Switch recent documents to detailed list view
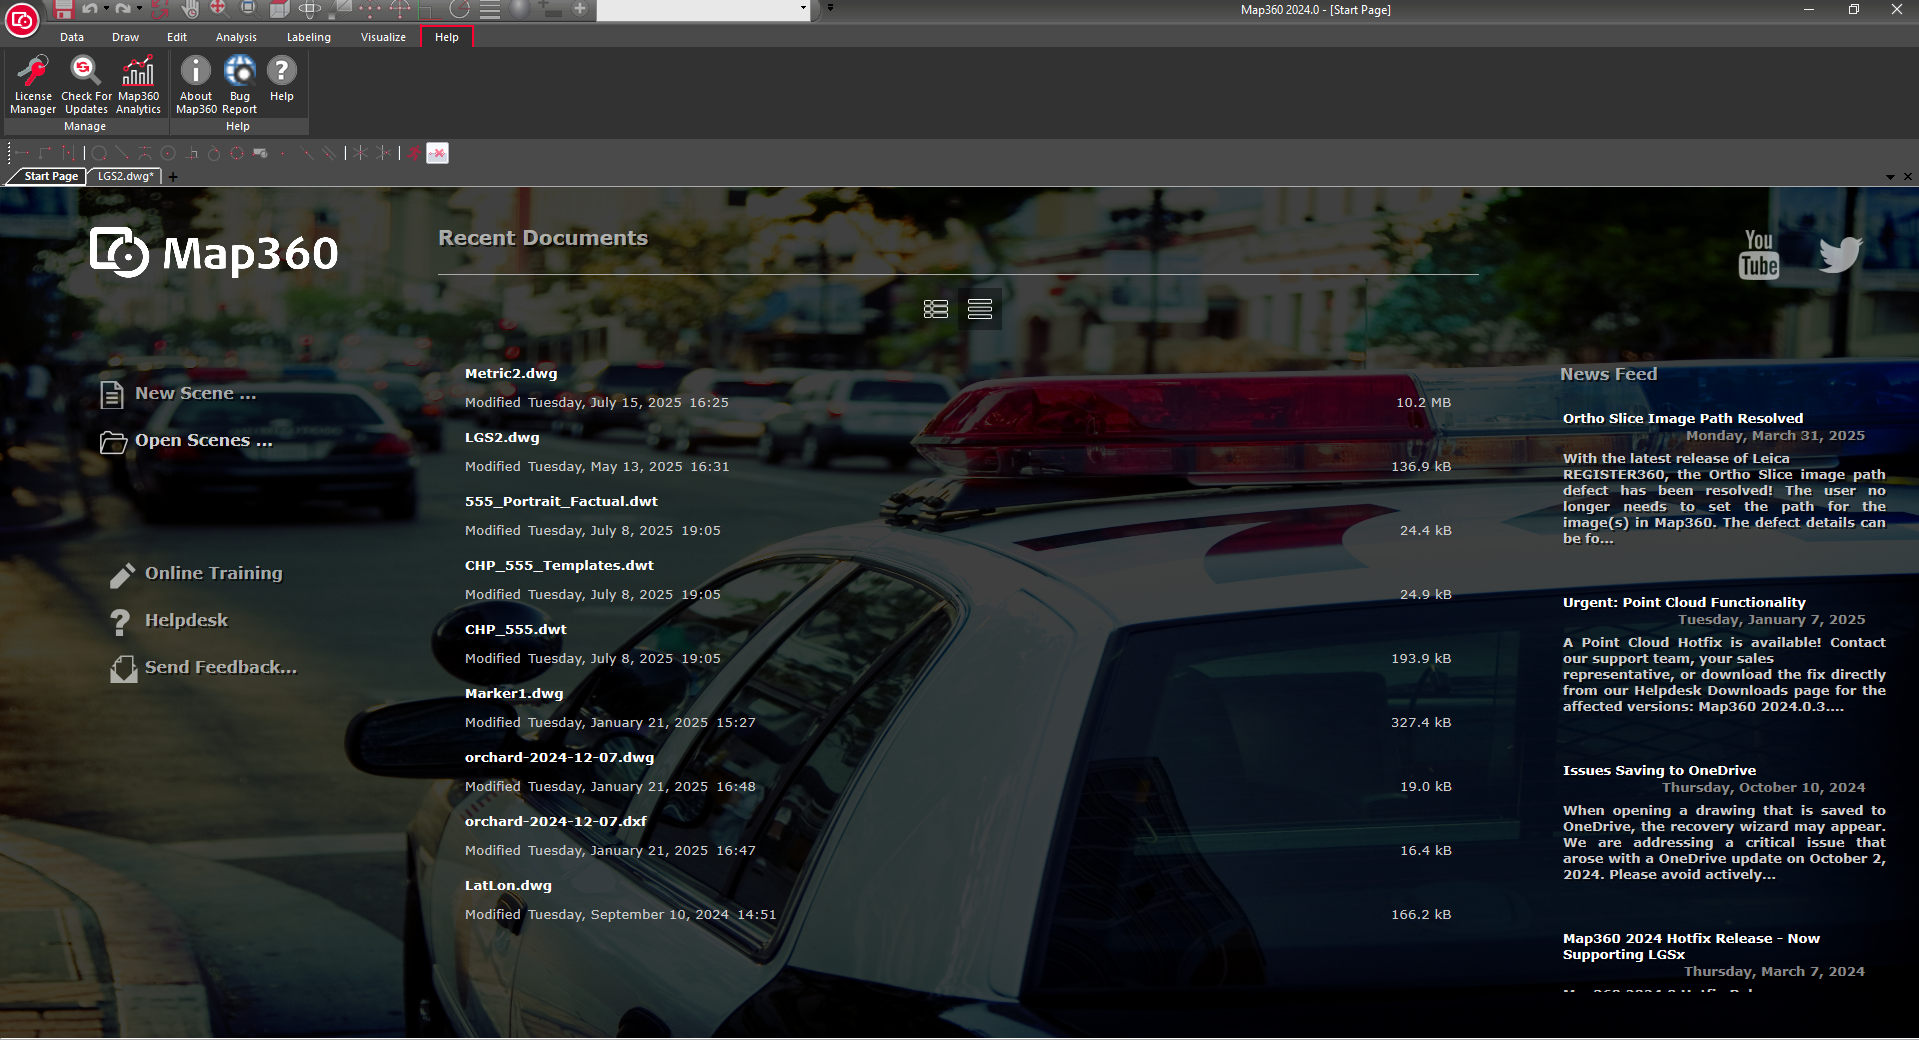 [x=936, y=310]
